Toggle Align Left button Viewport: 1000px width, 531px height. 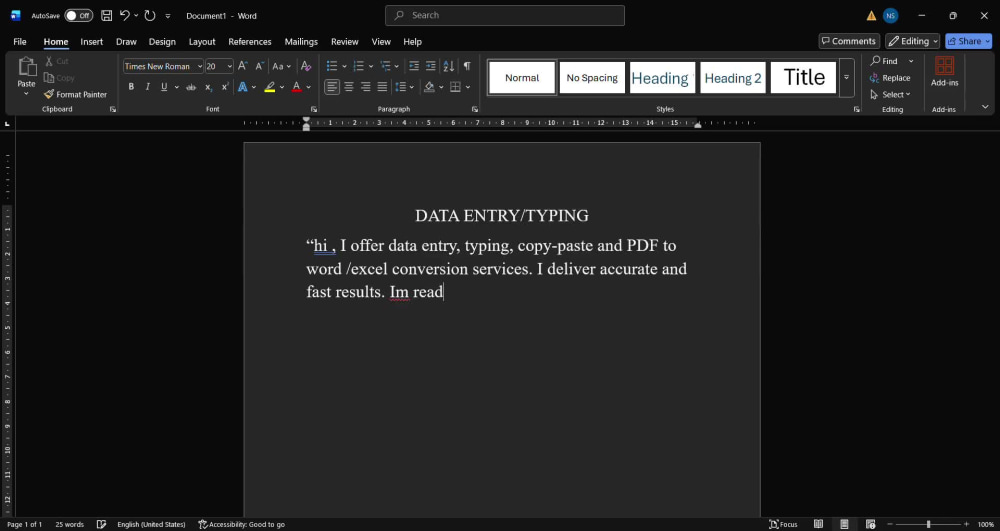coord(332,87)
